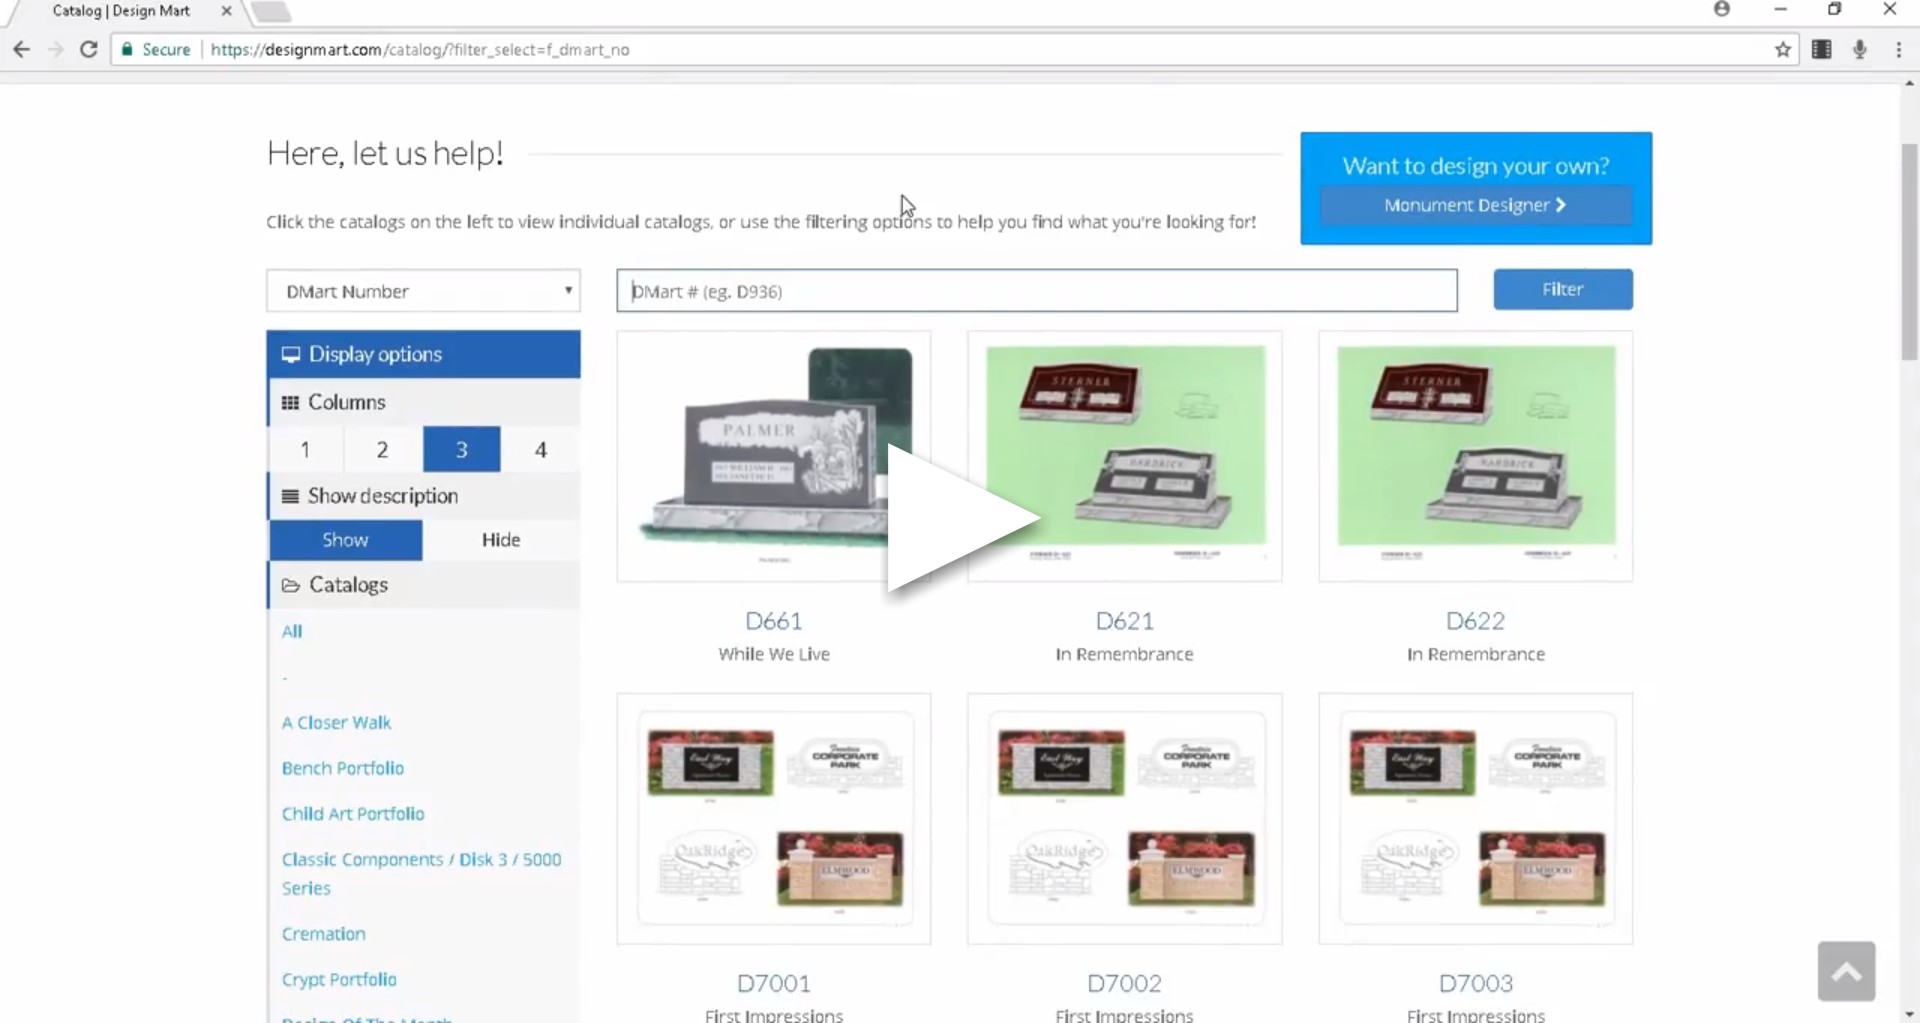Screen dimensions: 1920x1023
Task: Open the Crypt Portfolio catalog
Action: point(339,980)
